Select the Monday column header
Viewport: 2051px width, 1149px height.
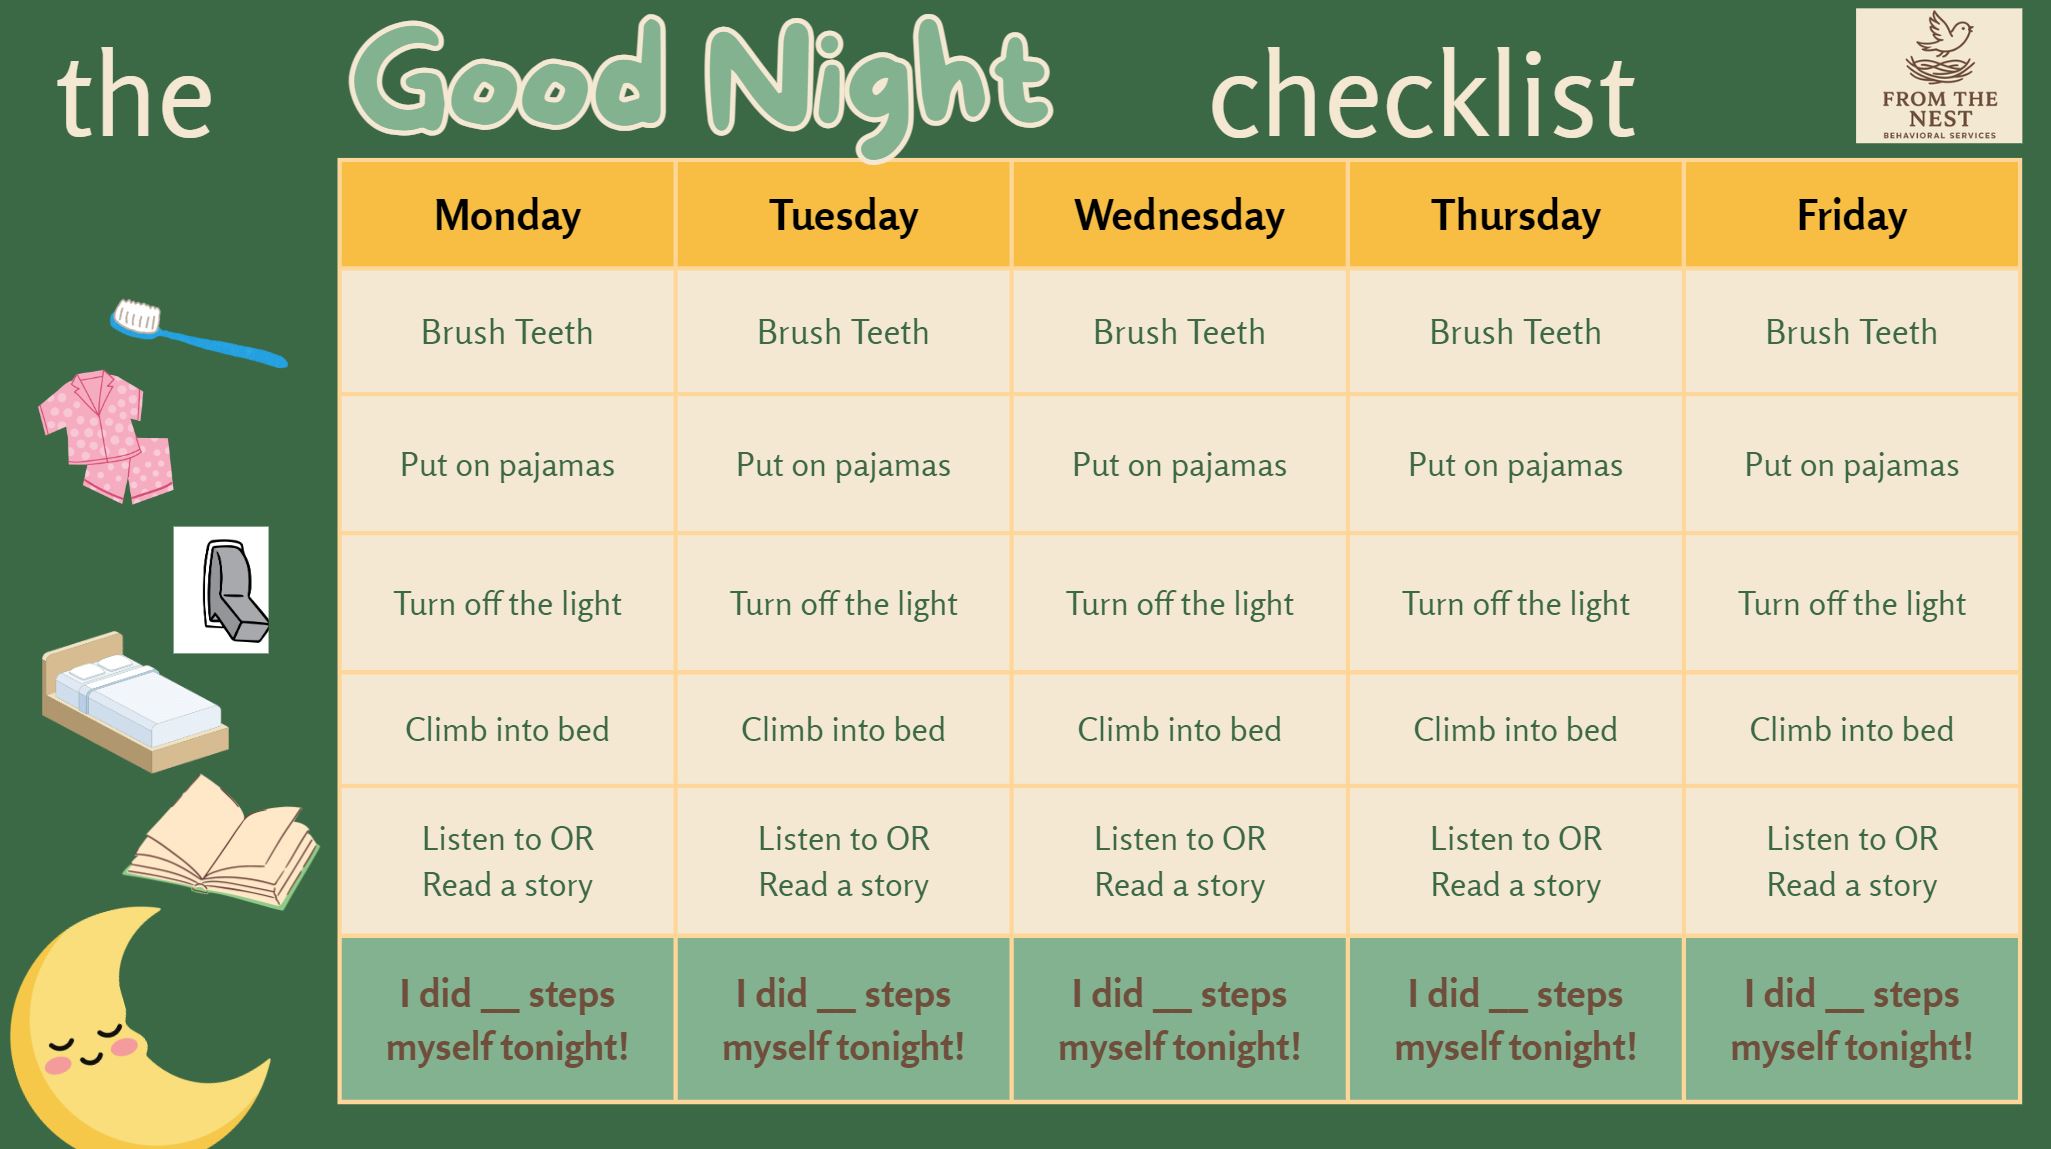pyautogui.click(x=507, y=215)
